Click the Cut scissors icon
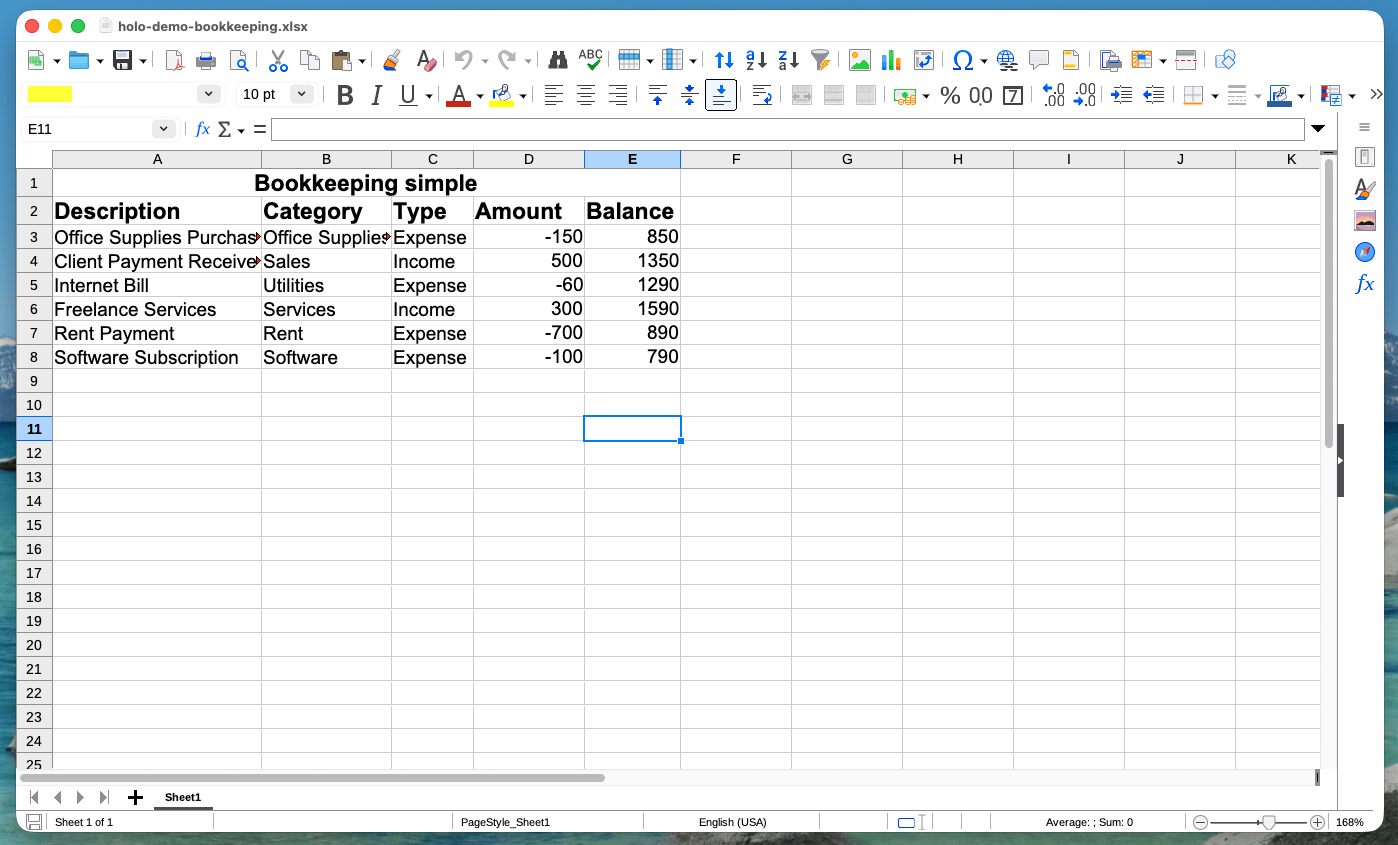The image size is (1398, 845). (x=278, y=61)
